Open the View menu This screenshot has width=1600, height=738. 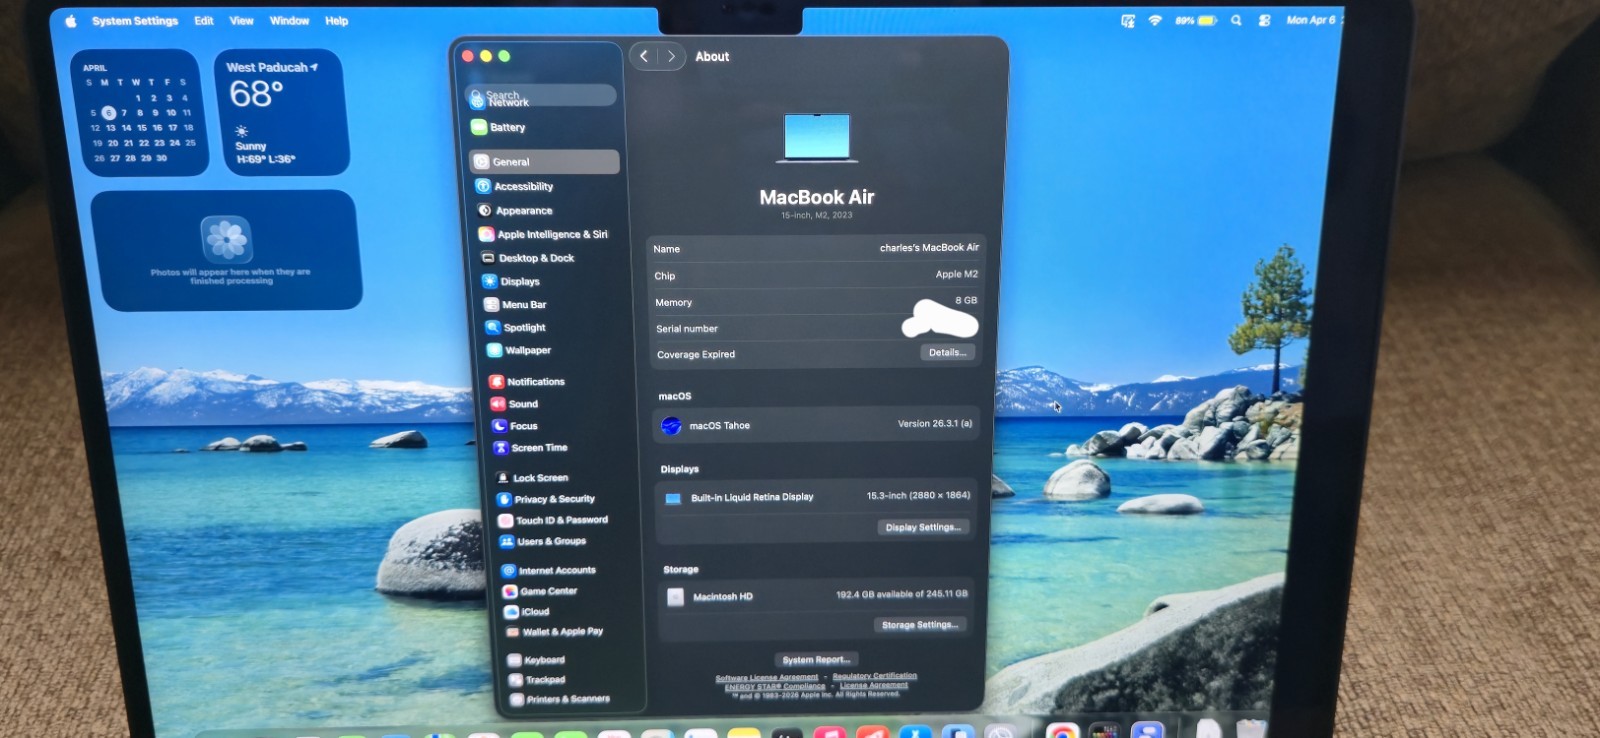pos(242,21)
